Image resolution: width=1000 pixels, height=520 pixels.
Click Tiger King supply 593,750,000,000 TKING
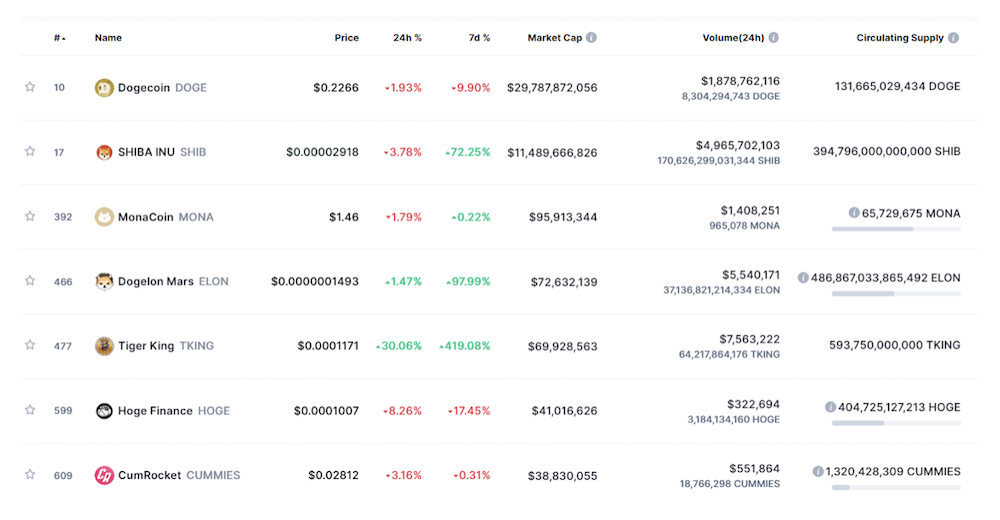pos(895,345)
